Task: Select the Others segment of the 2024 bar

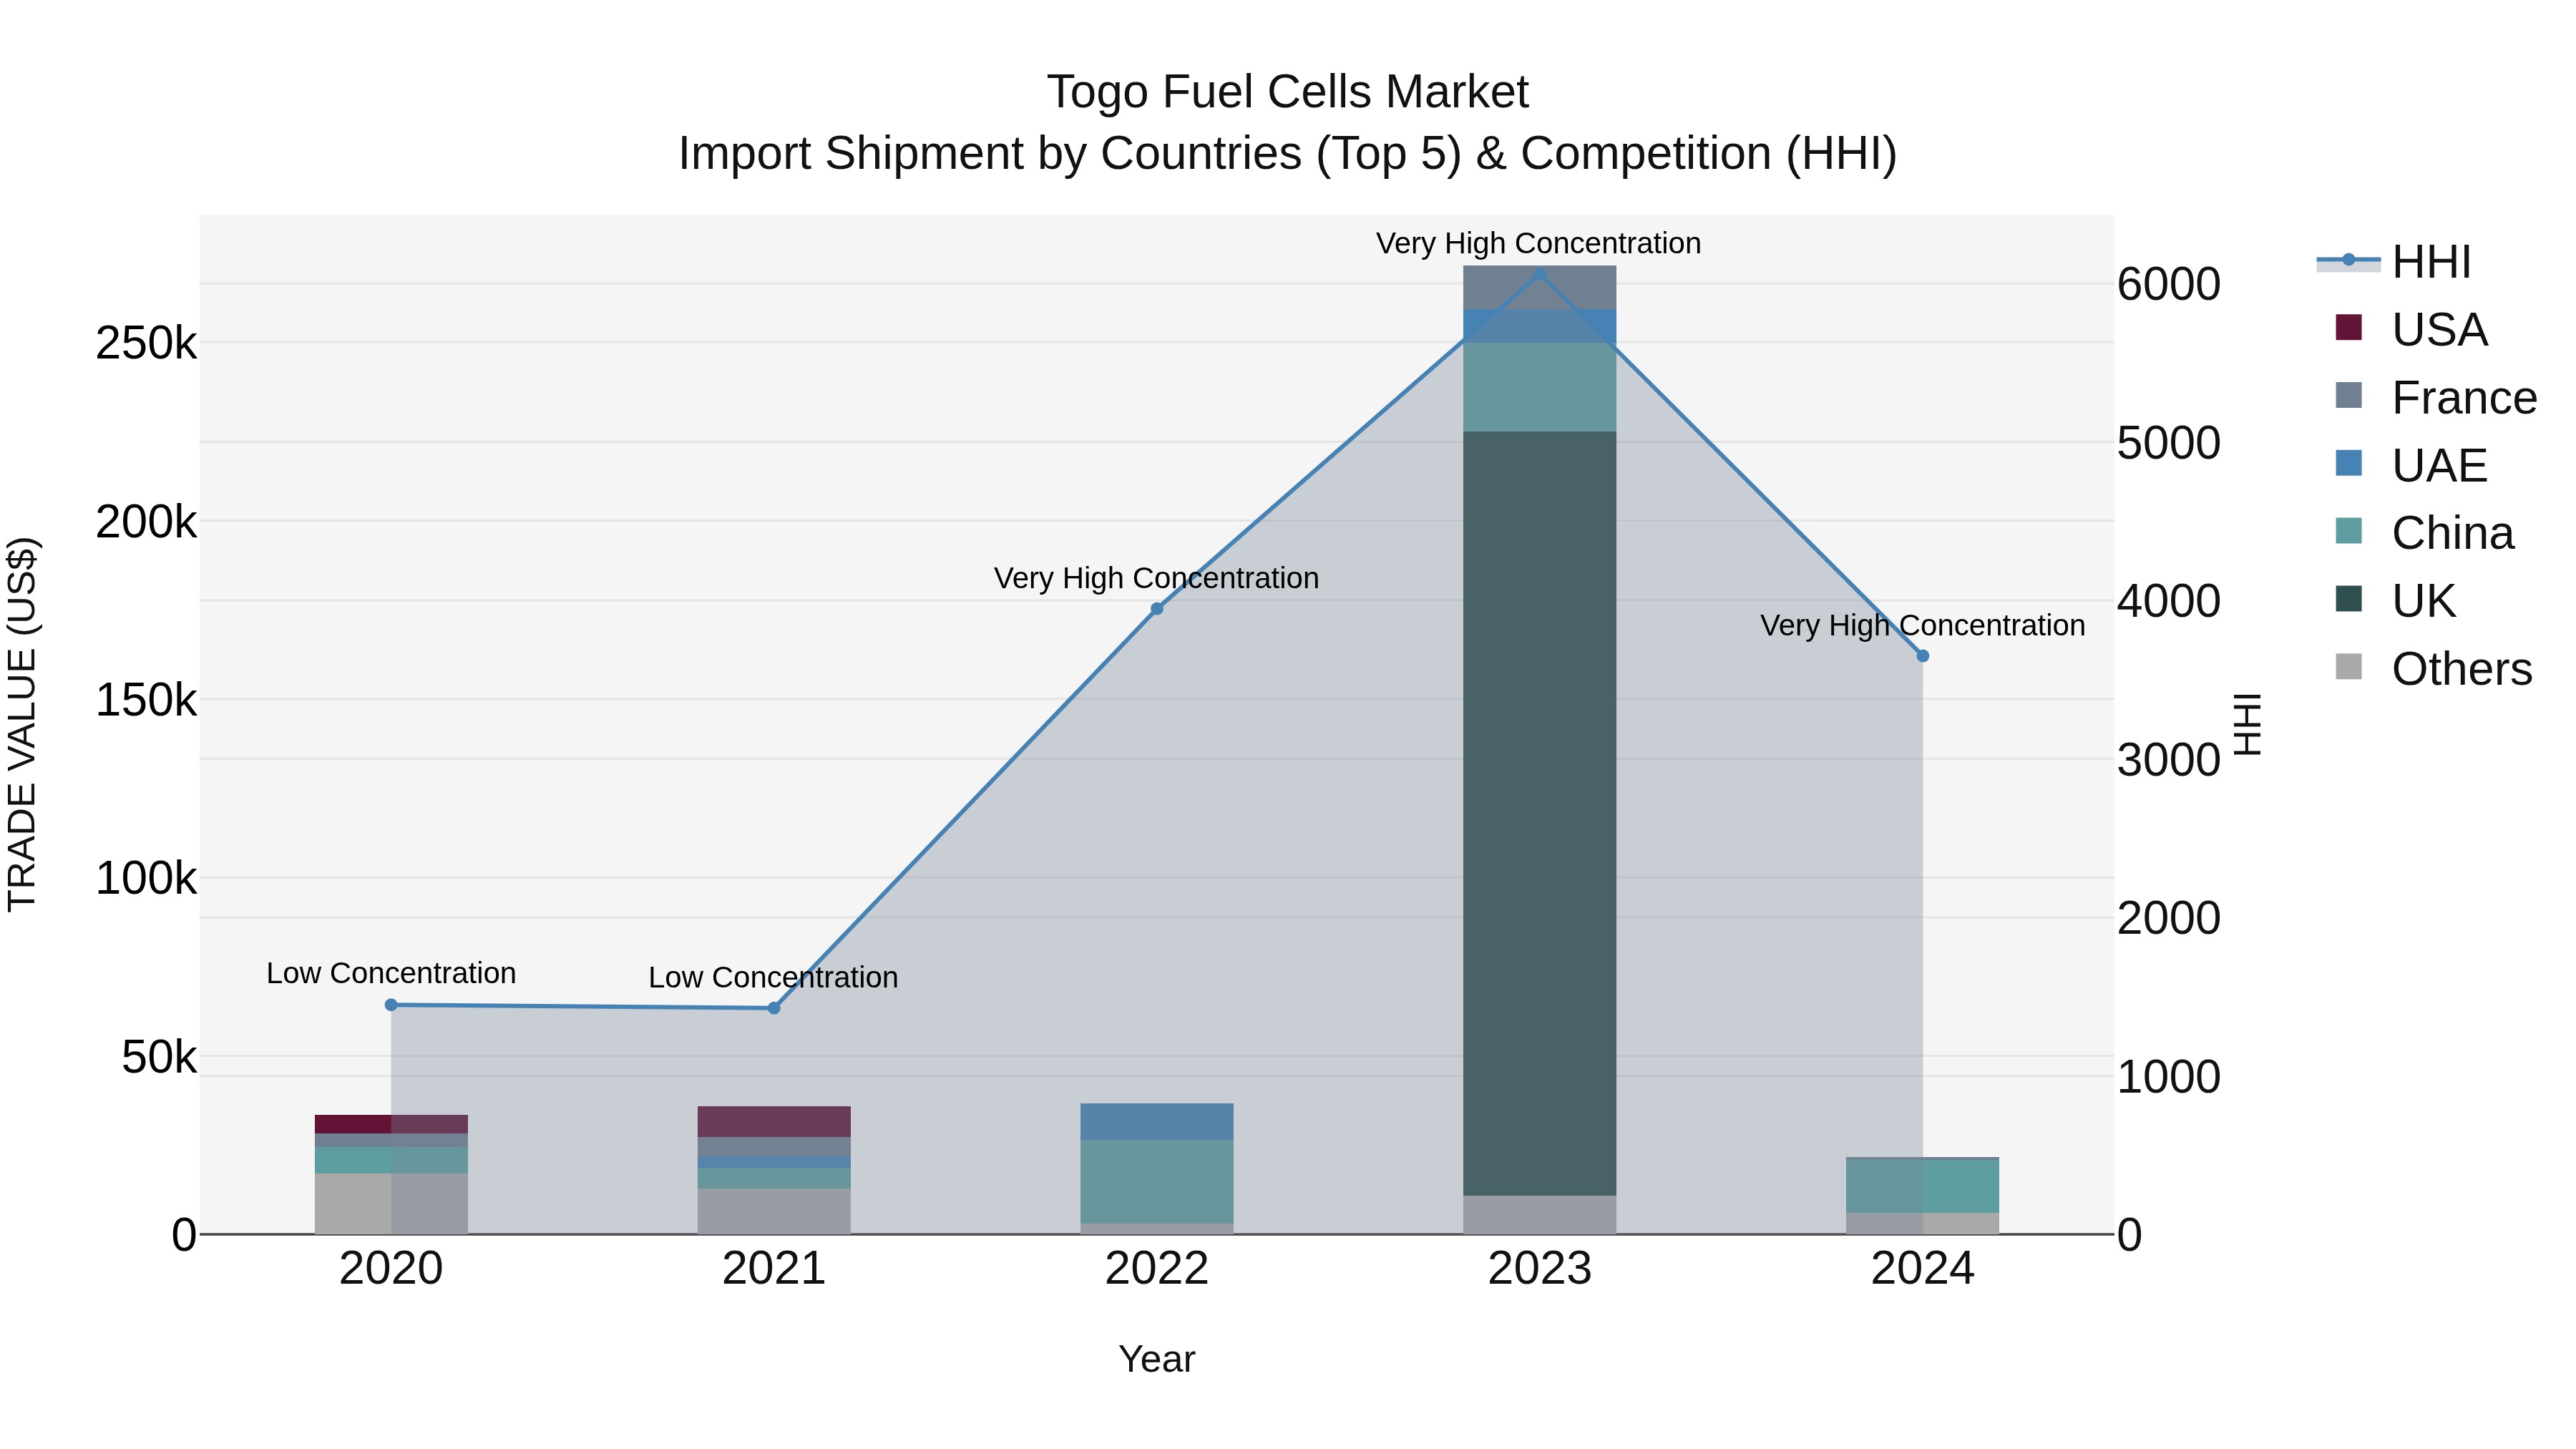Action: point(1922,1224)
